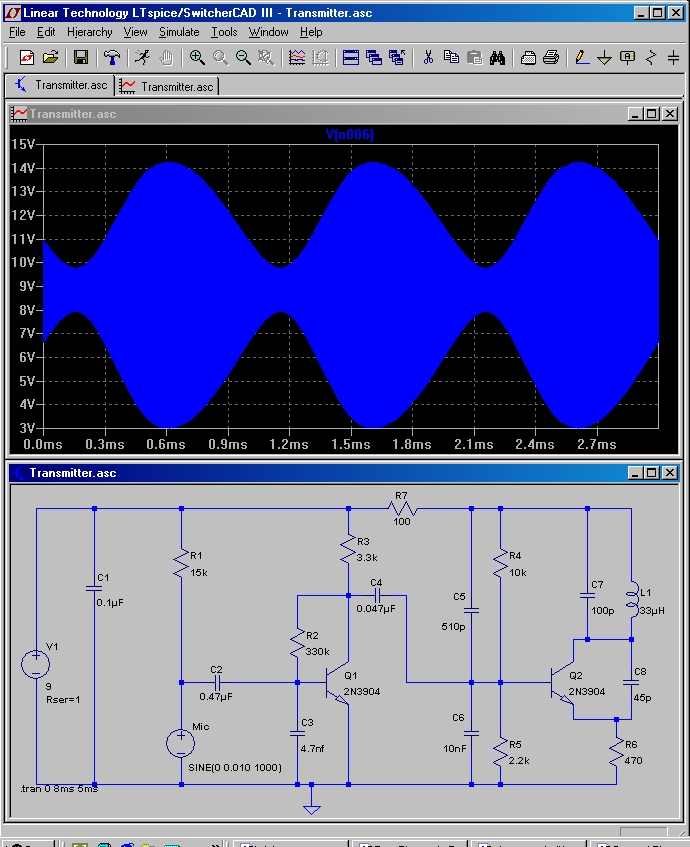Click the Pick Visible Traces icon
This screenshot has width=690, height=847.
point(320,57)
